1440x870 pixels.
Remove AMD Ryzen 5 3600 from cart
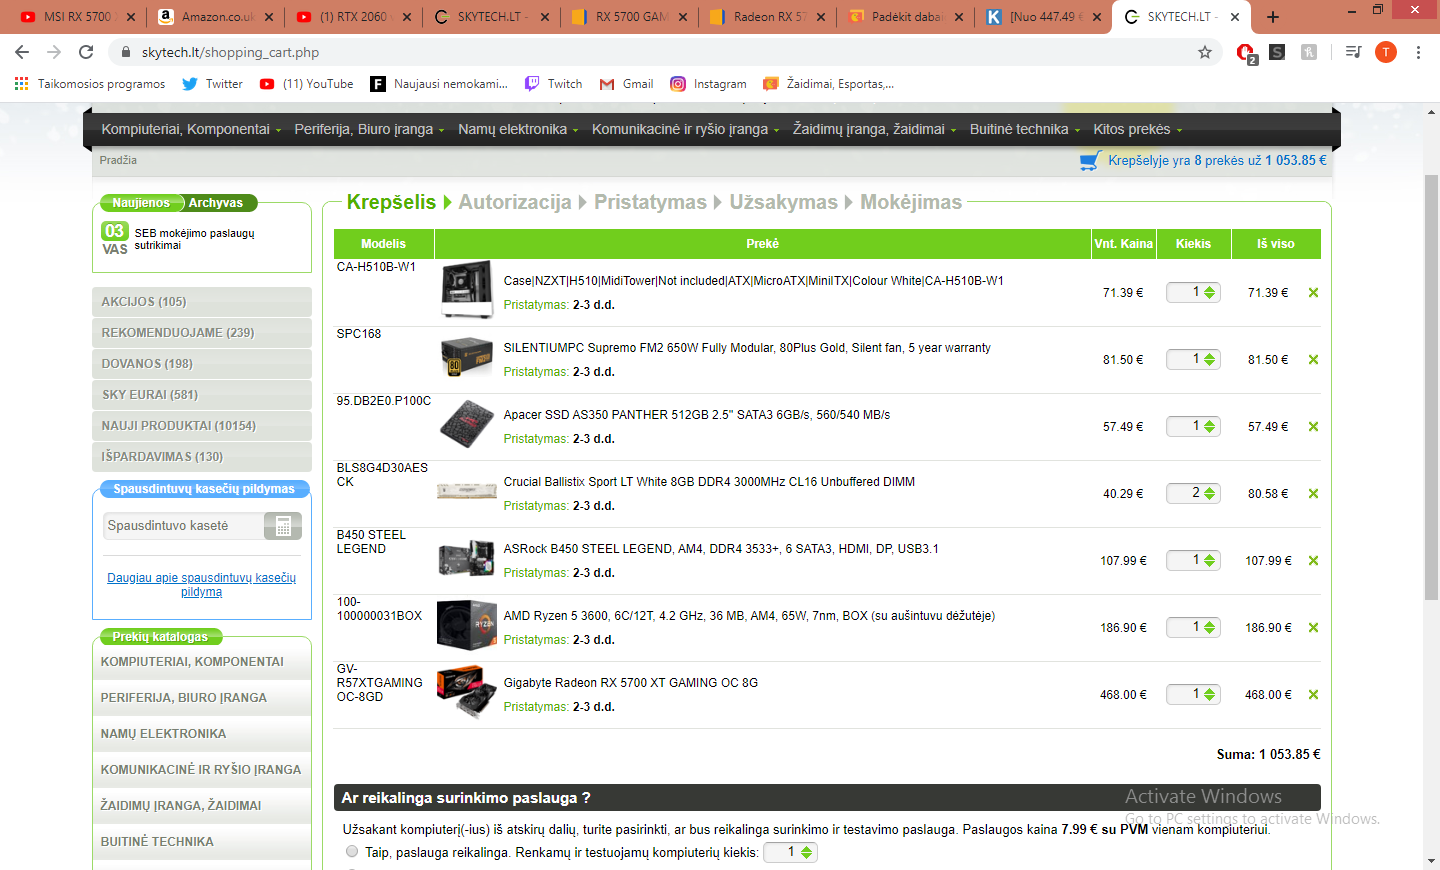coord(1313,628)
